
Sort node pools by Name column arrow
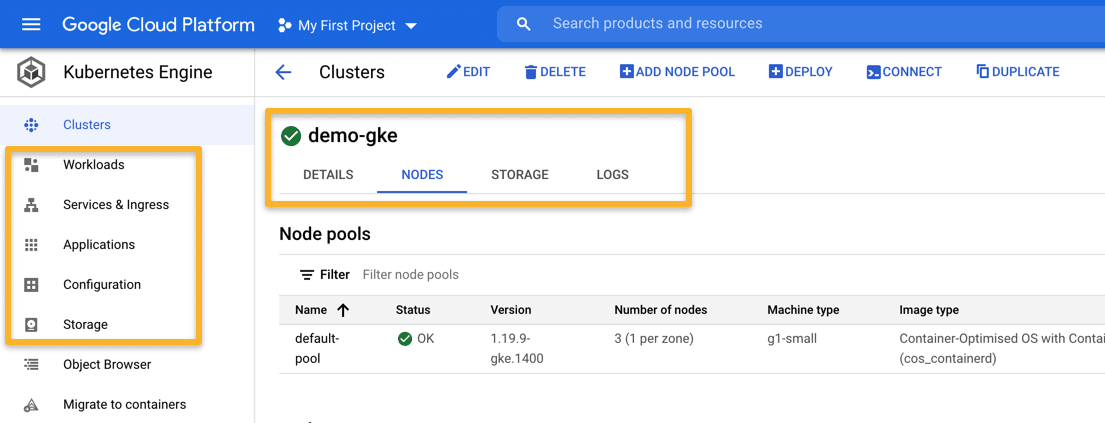coord(343,310)
